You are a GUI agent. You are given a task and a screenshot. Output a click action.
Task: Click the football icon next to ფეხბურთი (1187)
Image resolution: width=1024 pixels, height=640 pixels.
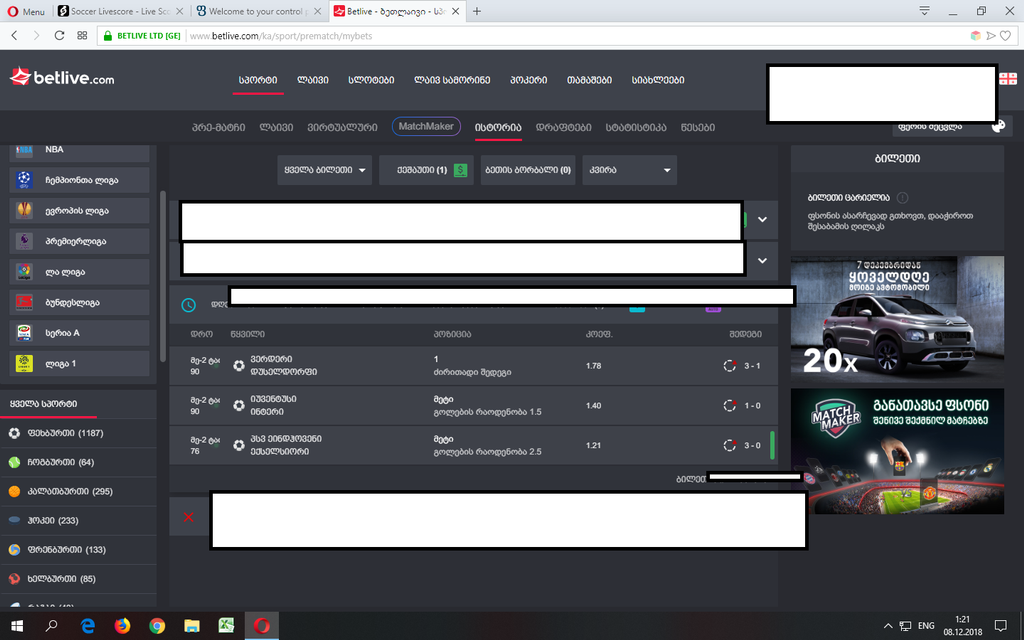(14, 433)
